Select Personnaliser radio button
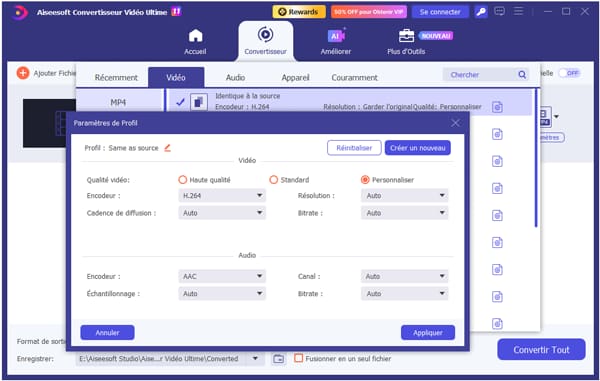Screen dimensions: 600x381 365,180
